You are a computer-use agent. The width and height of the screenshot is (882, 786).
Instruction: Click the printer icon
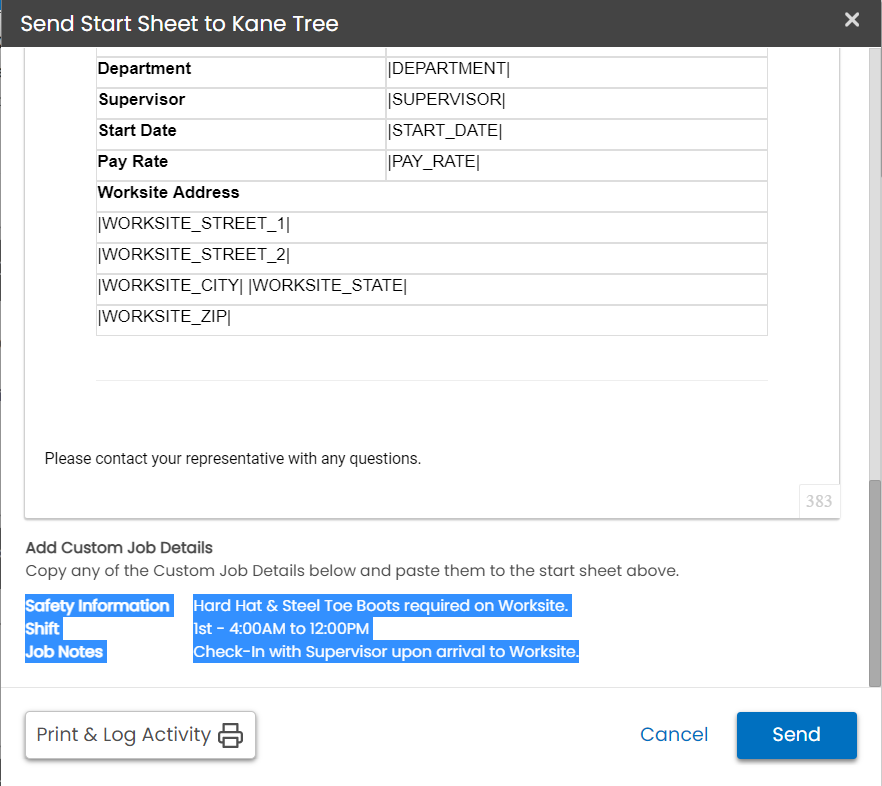coord(231,735)
